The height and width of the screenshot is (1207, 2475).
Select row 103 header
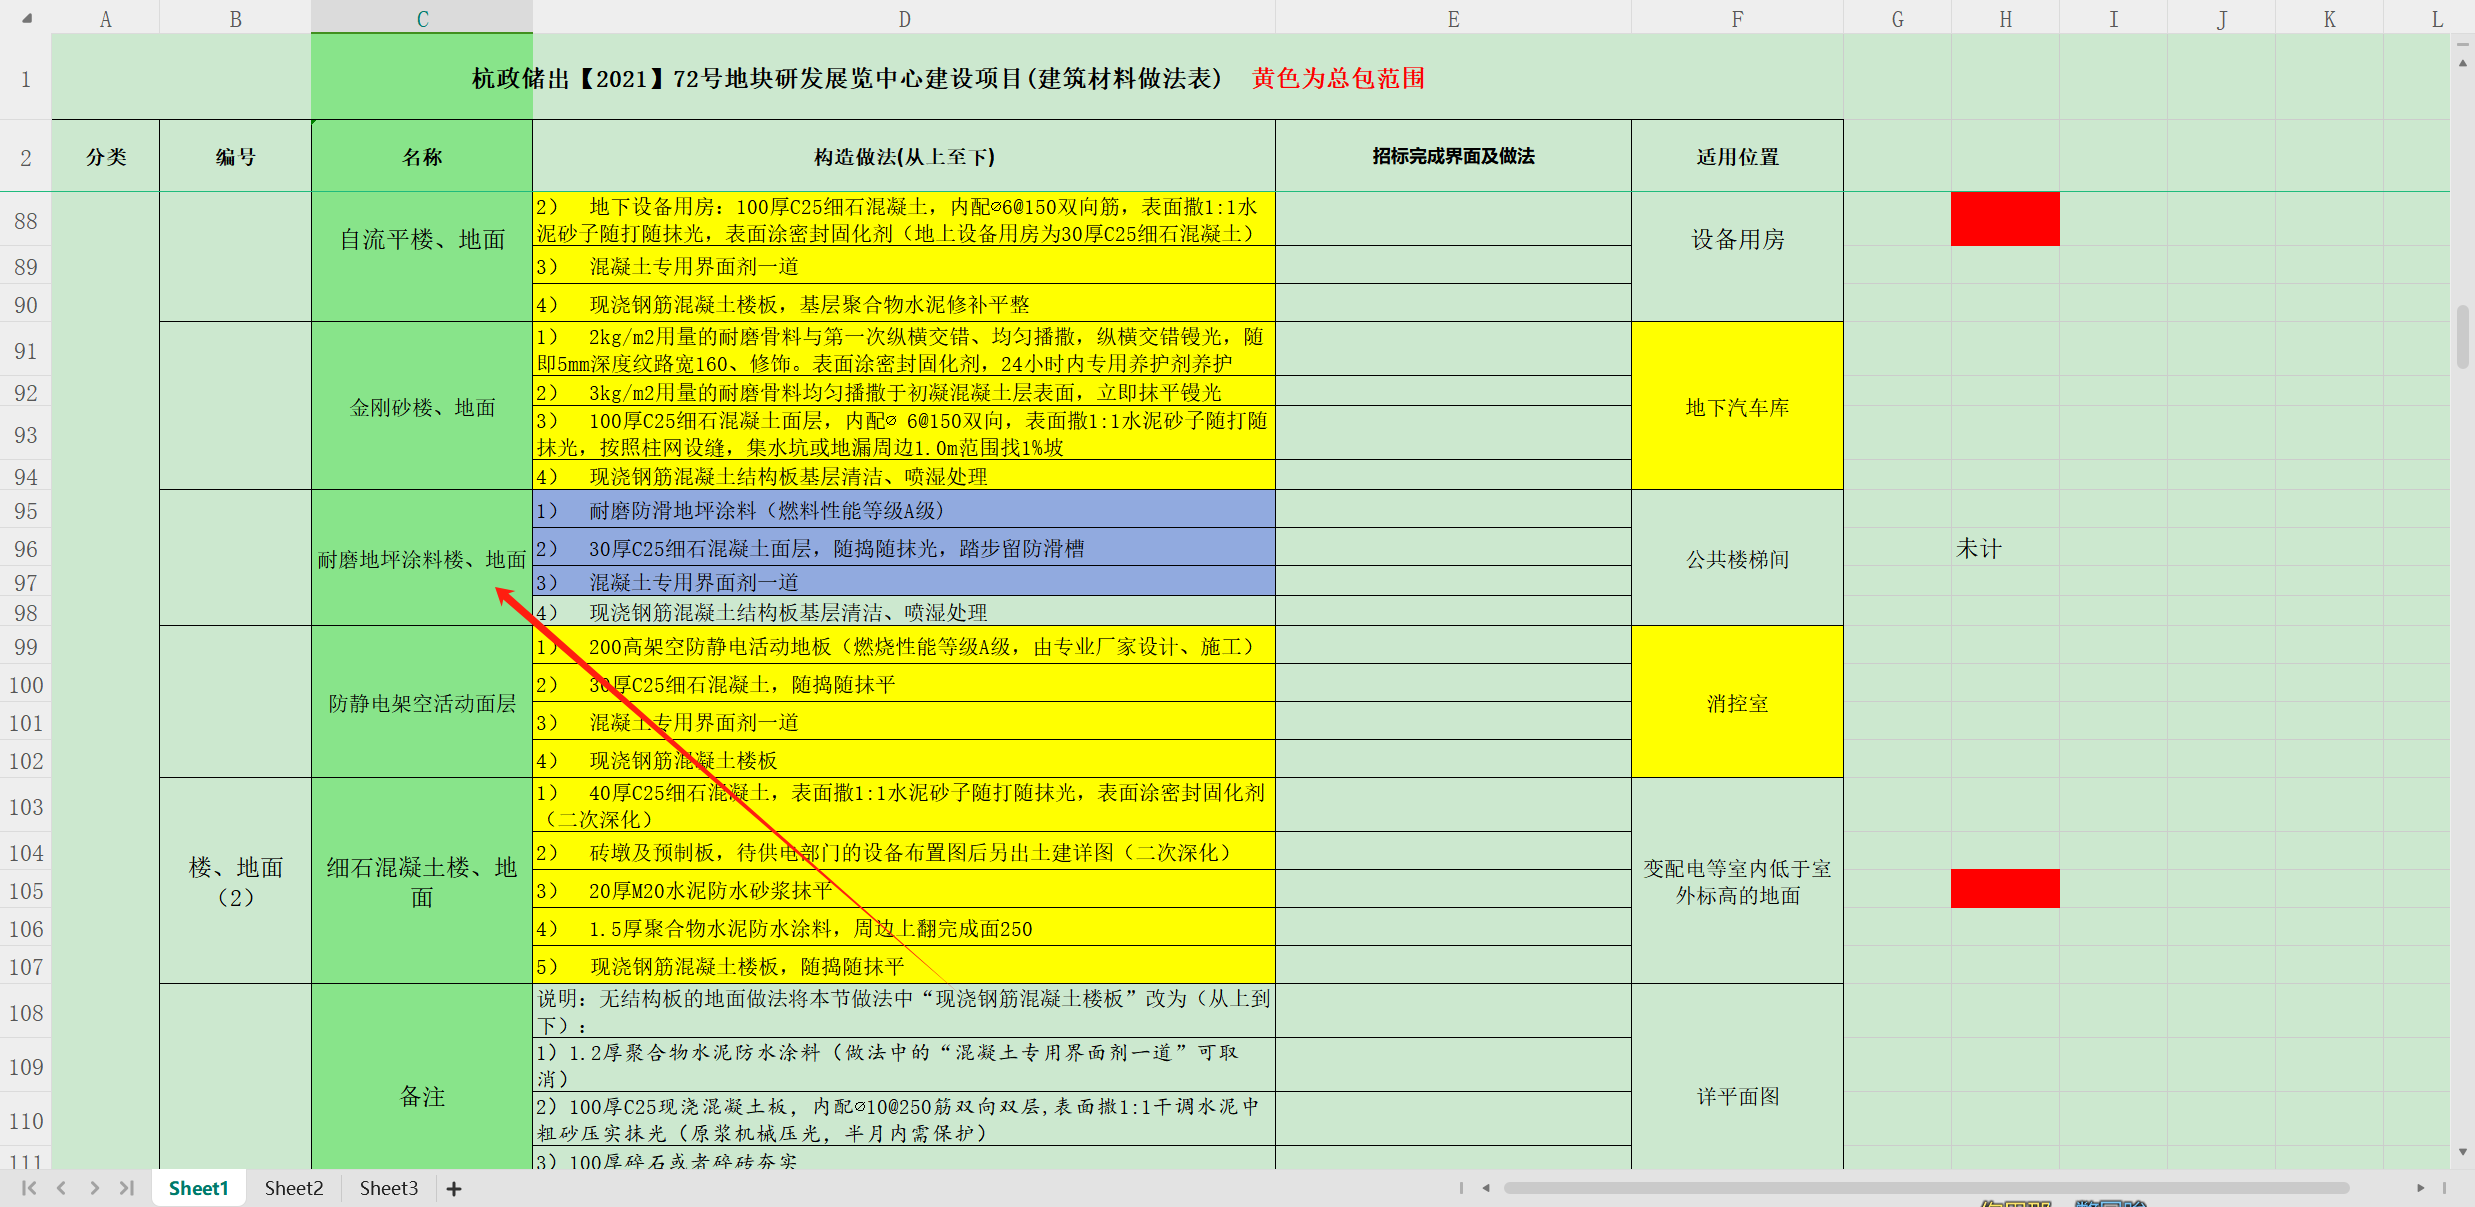(26, 806)
